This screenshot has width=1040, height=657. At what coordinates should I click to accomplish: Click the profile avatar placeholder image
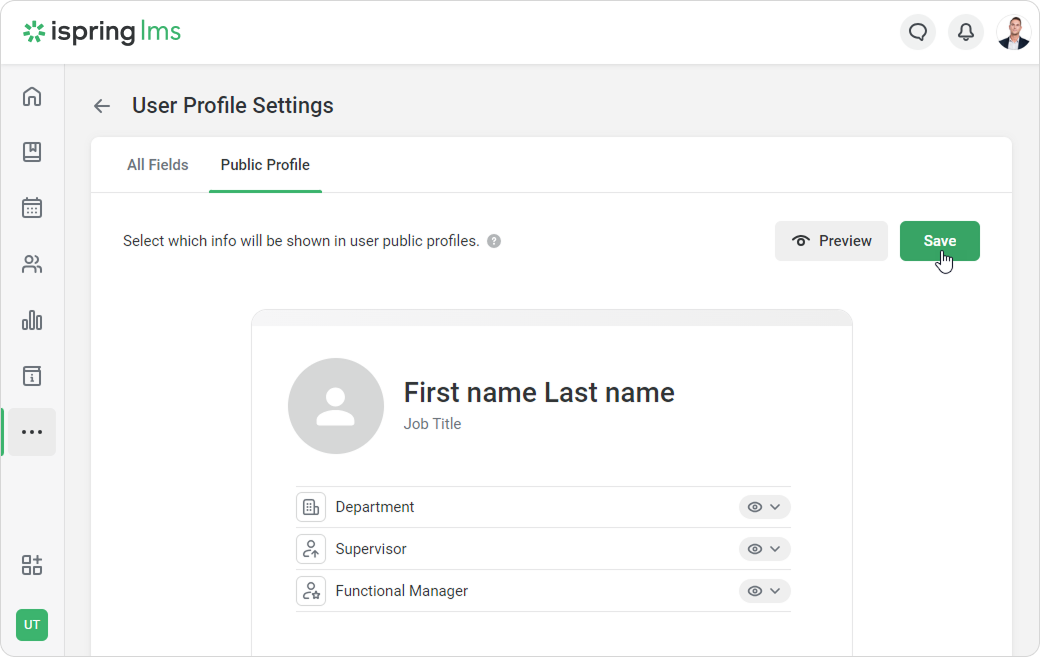coord(336,406)
